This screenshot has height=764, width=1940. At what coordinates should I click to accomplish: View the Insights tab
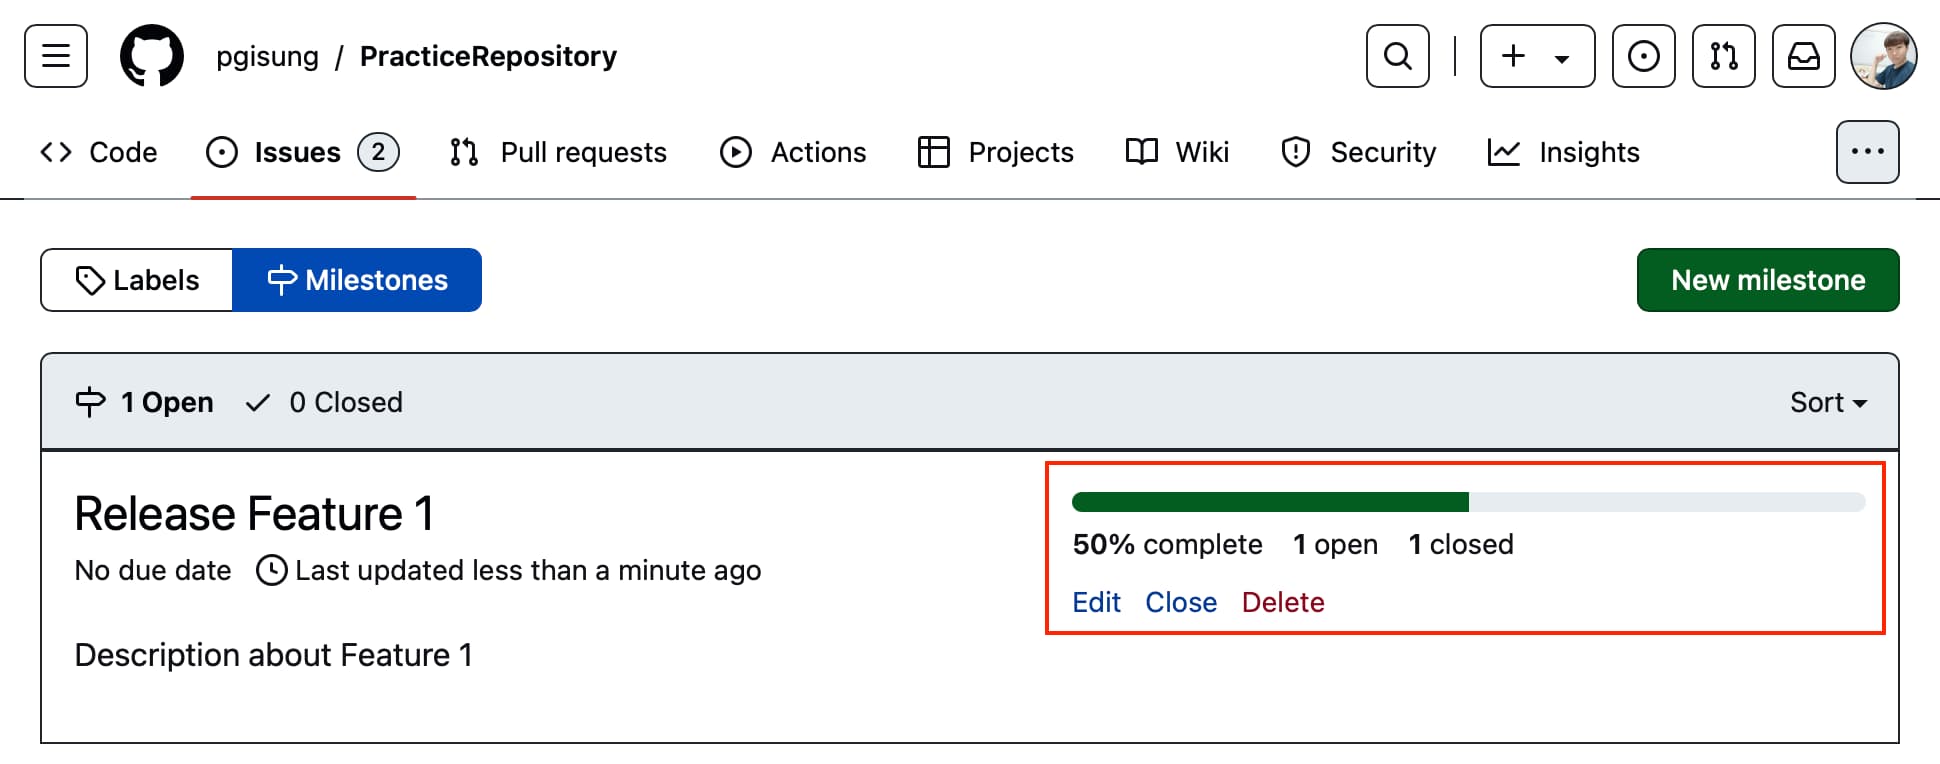click(x=1564, y=152)
